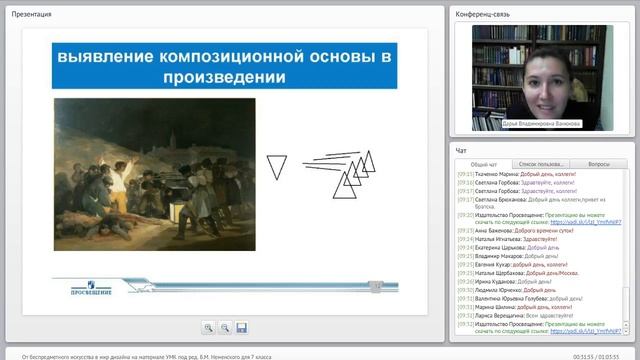Screen dimensions: 640x360
Task: Click the Просвещение logo on the slide
Action: pyautogui.click(x=91, y=288)
